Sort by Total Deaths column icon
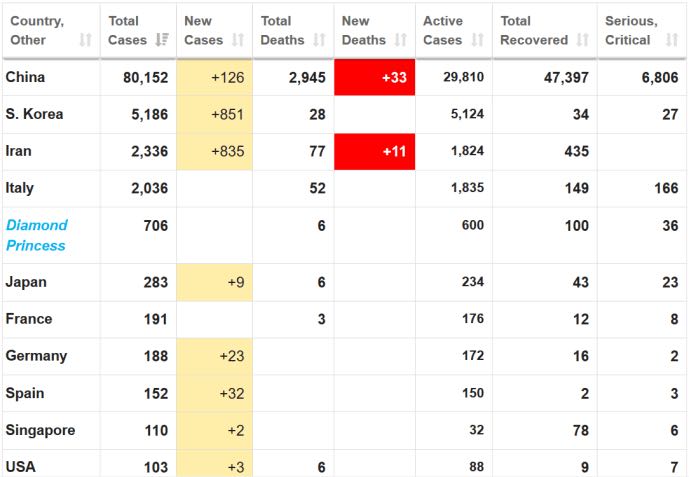 (319, 40)
